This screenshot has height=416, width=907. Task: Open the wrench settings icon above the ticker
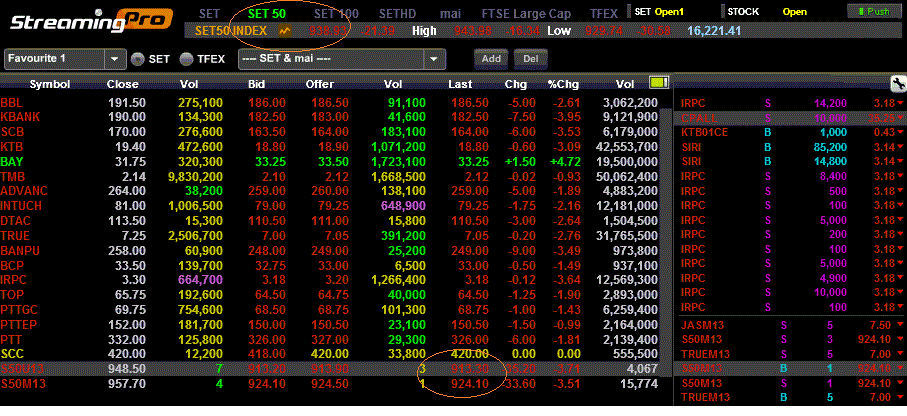(x=898, y=84)
